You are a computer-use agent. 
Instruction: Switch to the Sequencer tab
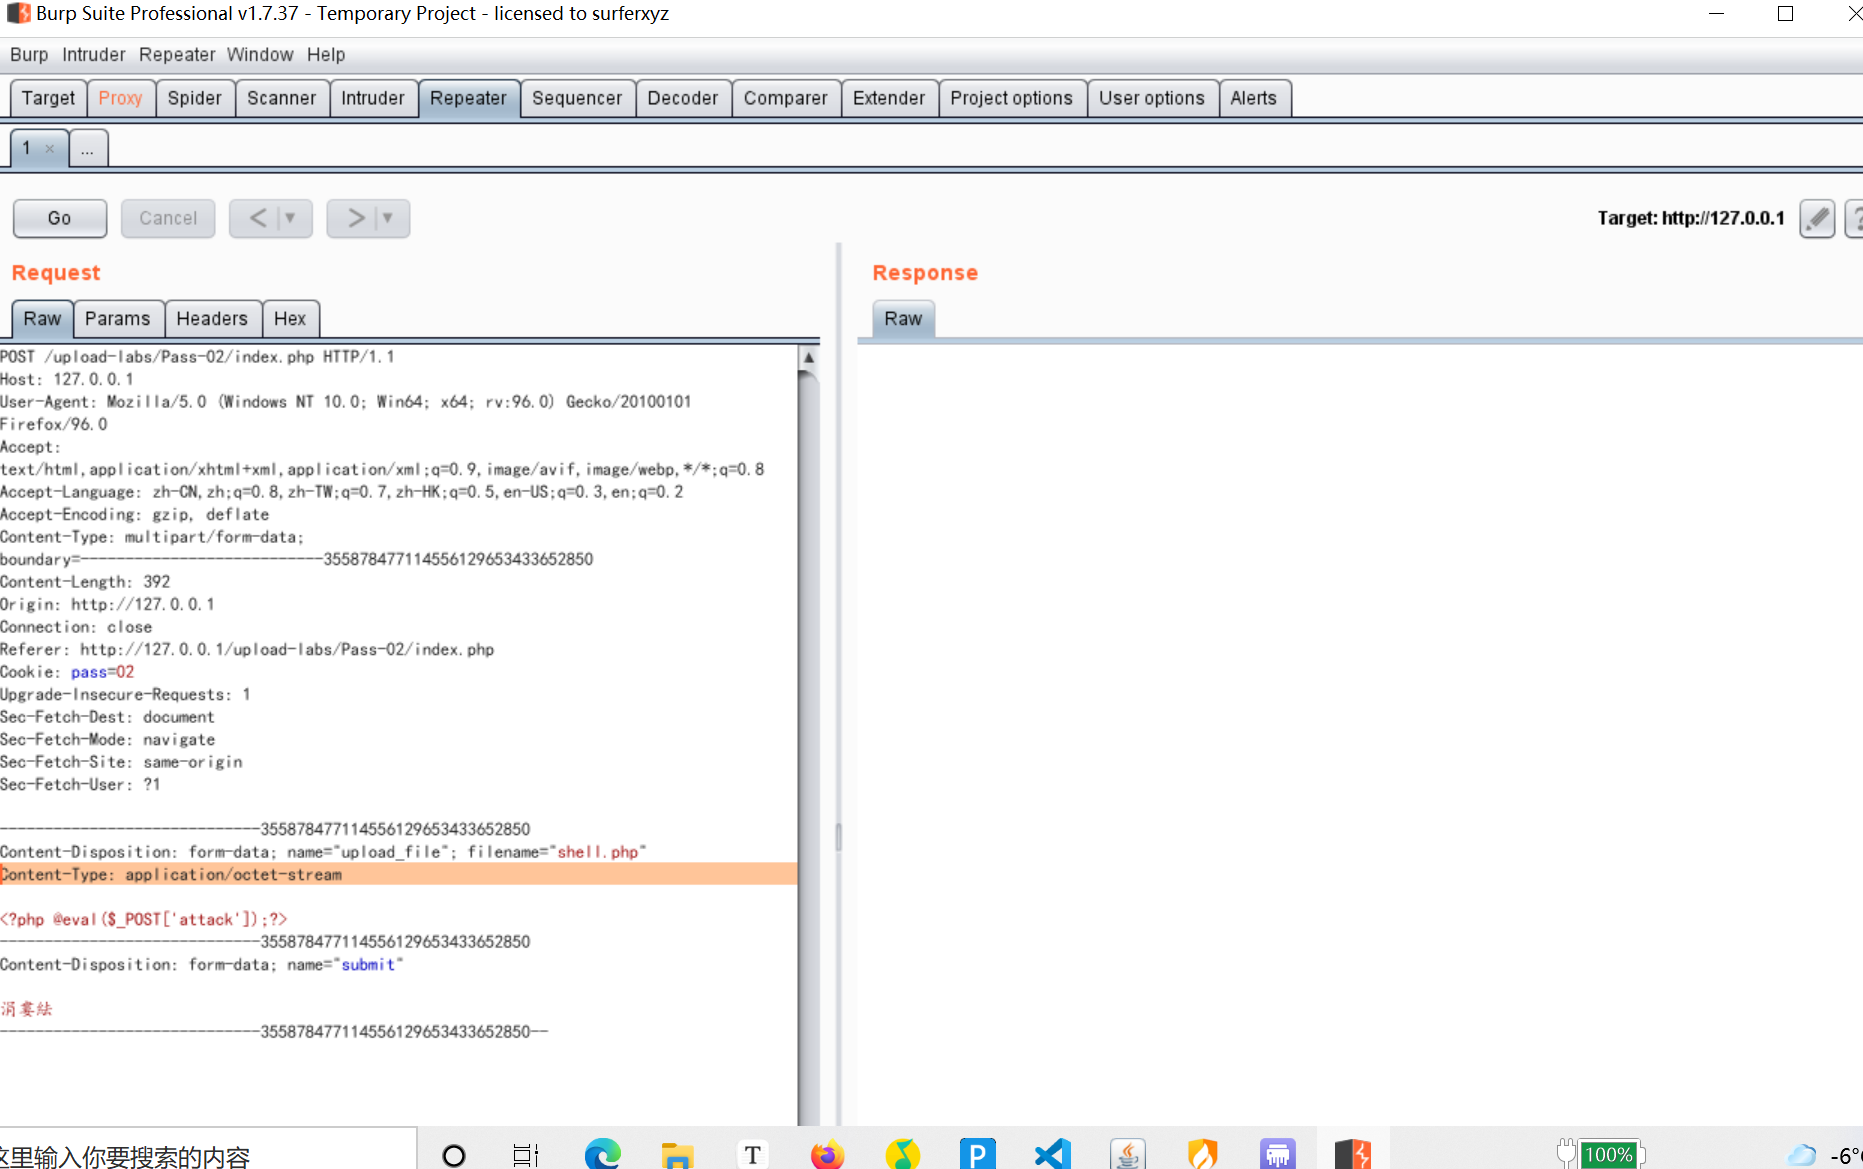577,98
